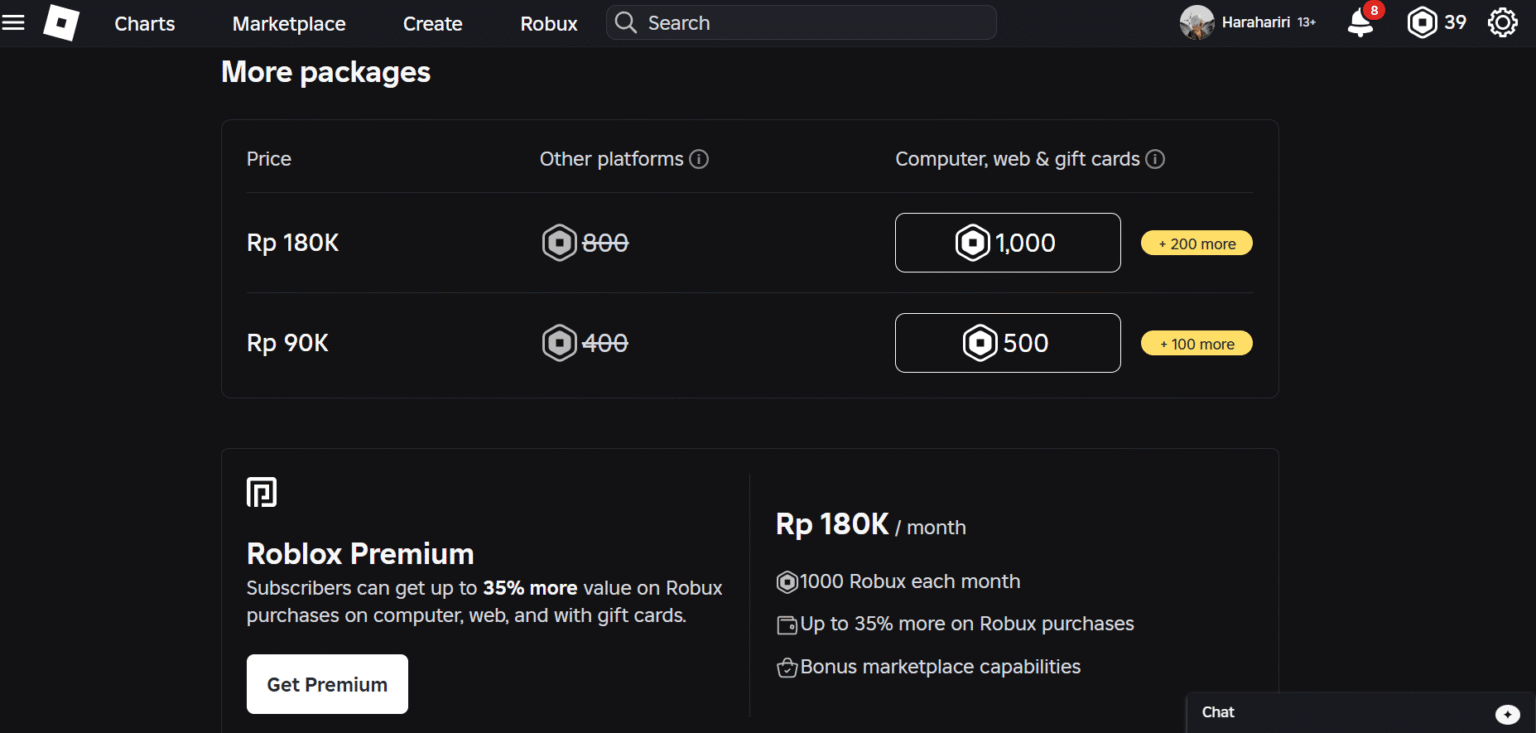Image resolution: width=1536 pixels, height=733 pixels.
Task: Click the bag icon next to Bonus marketplace capabilities
Action: (787, 667)
